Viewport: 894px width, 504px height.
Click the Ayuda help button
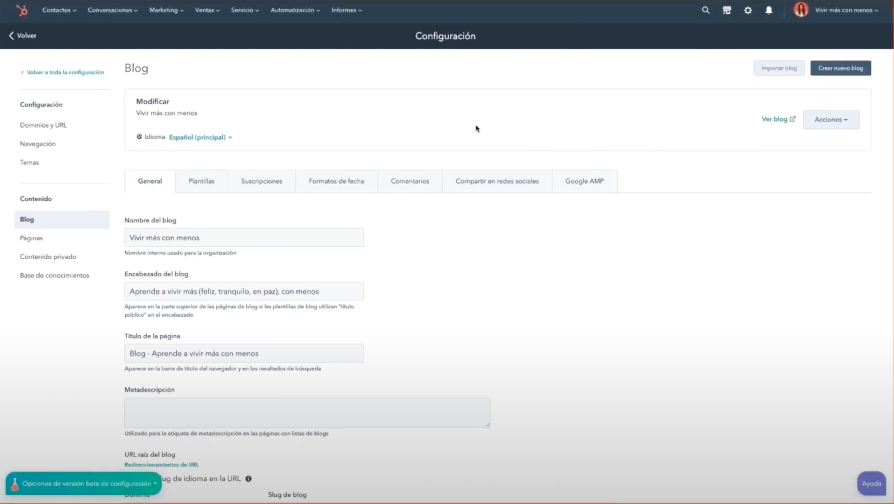[x=871, y=483]
